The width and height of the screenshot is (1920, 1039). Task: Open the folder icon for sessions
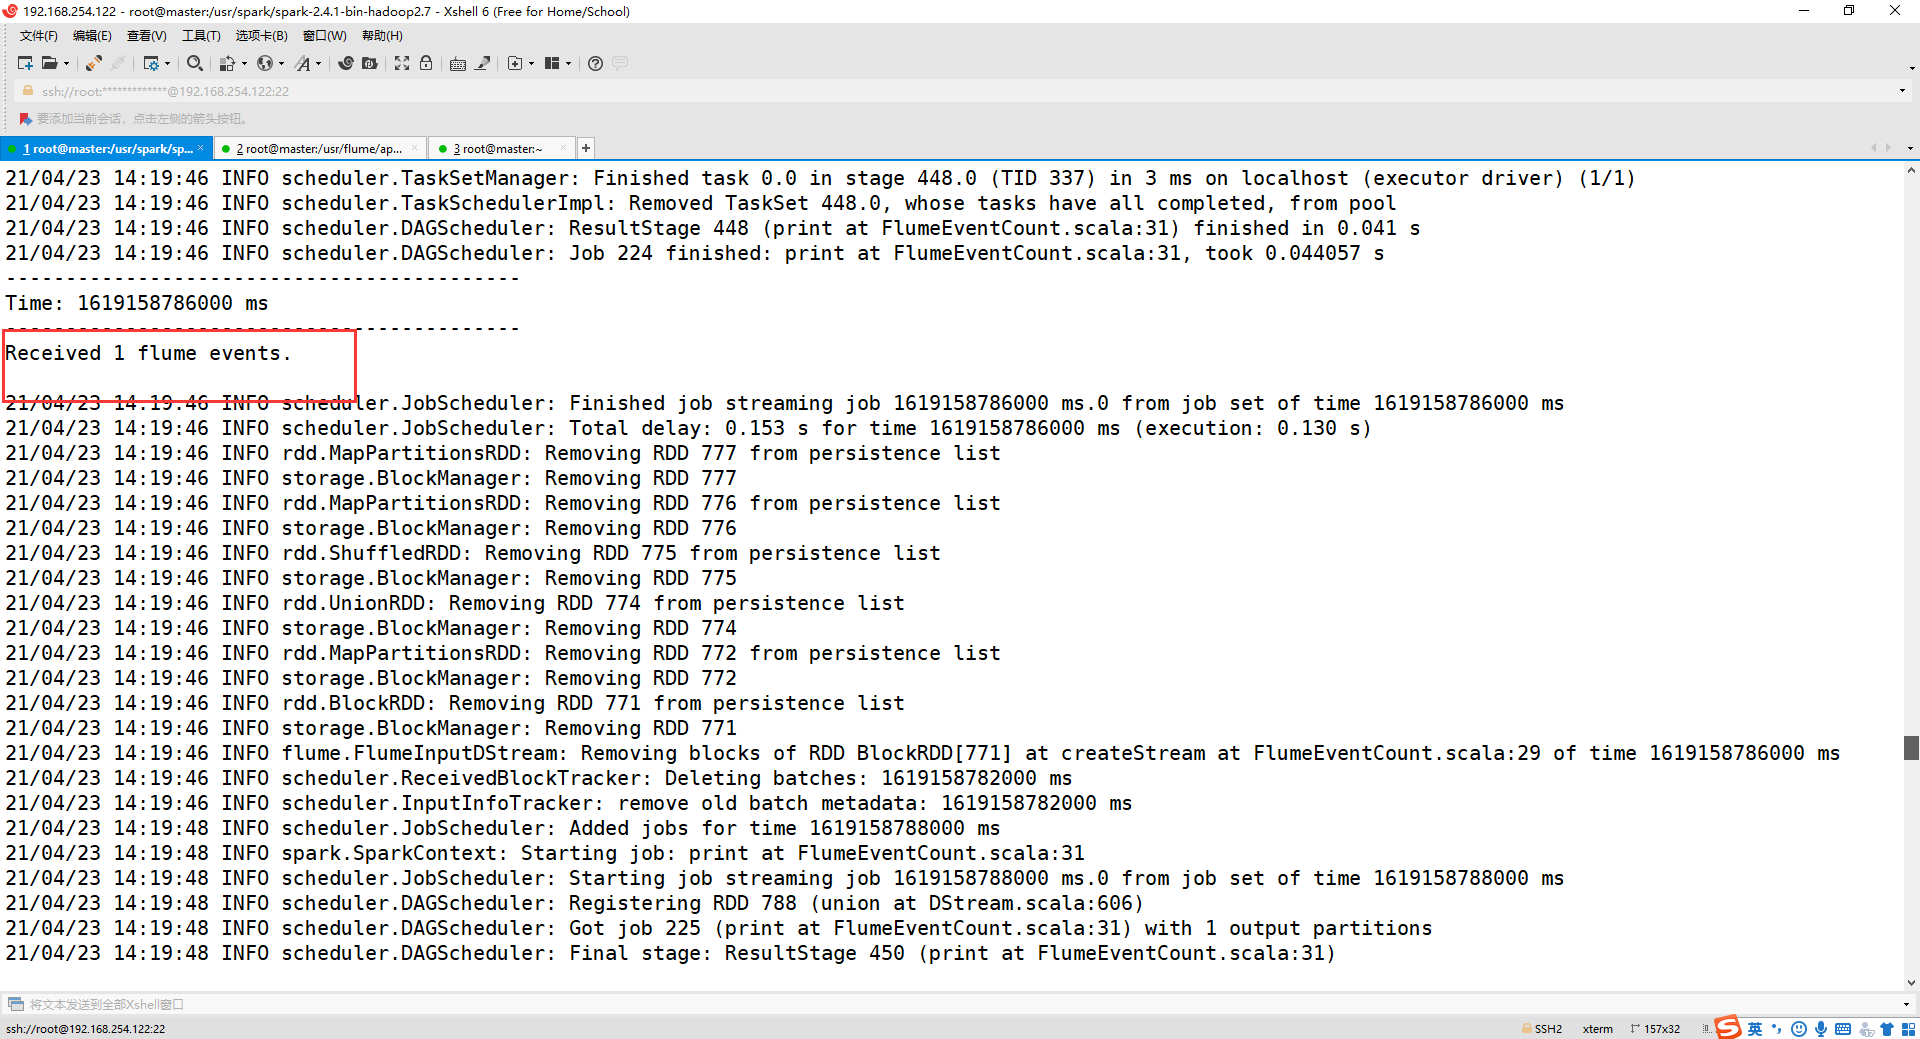tap(49, 63)
